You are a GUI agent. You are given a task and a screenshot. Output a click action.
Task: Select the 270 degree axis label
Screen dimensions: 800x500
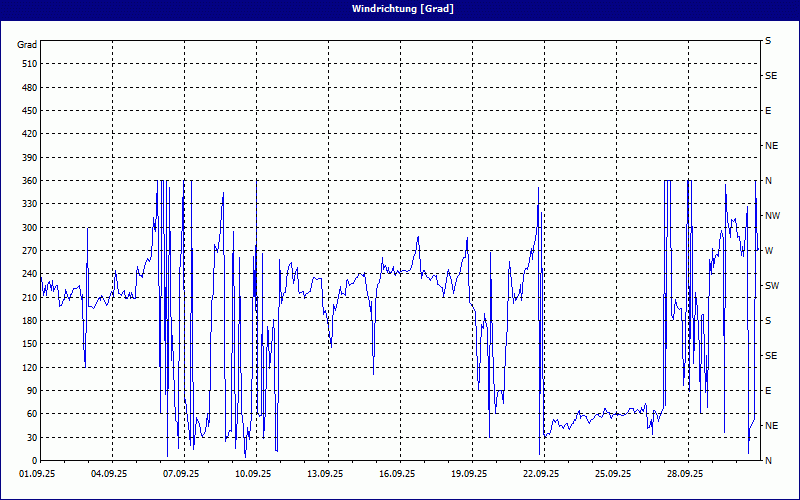coord(27,250)
